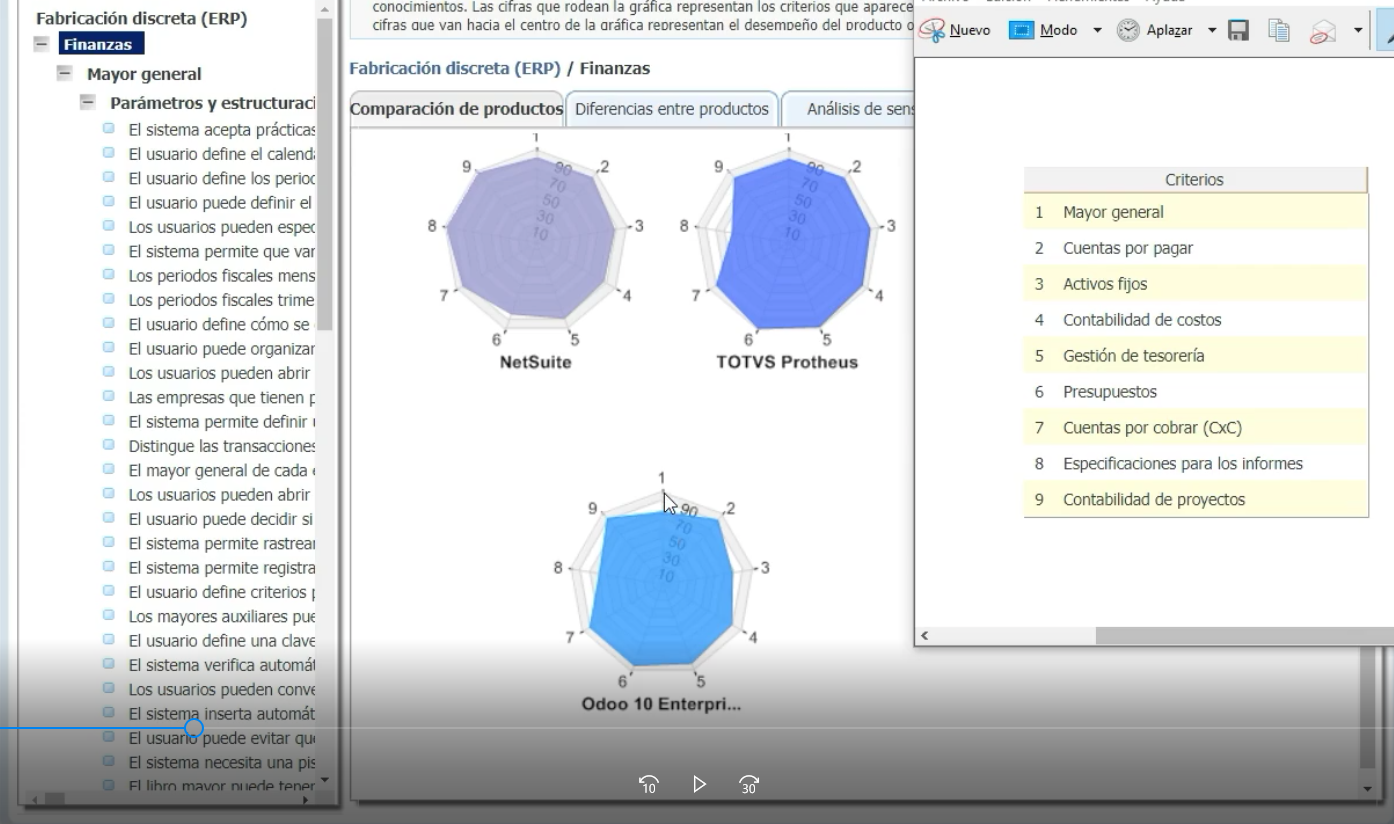Click the Aplazar clock icon
This screenshot has width=1394, height=824.
pyautogui.click(x=1128, y=31)
